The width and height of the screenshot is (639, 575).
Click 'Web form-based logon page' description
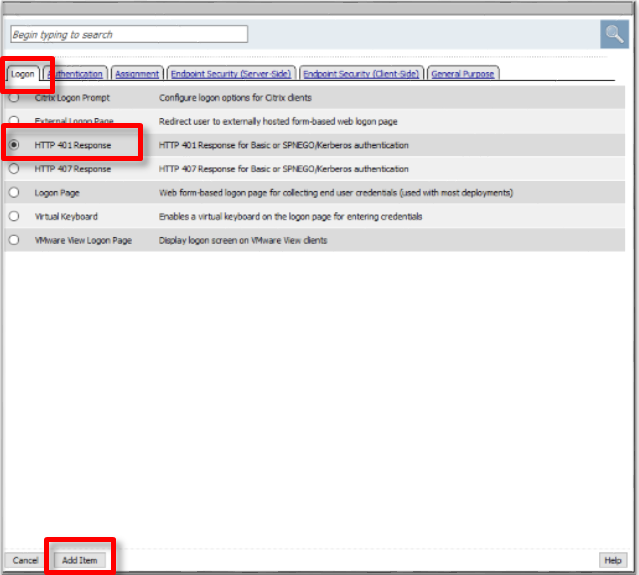[336, 193]
